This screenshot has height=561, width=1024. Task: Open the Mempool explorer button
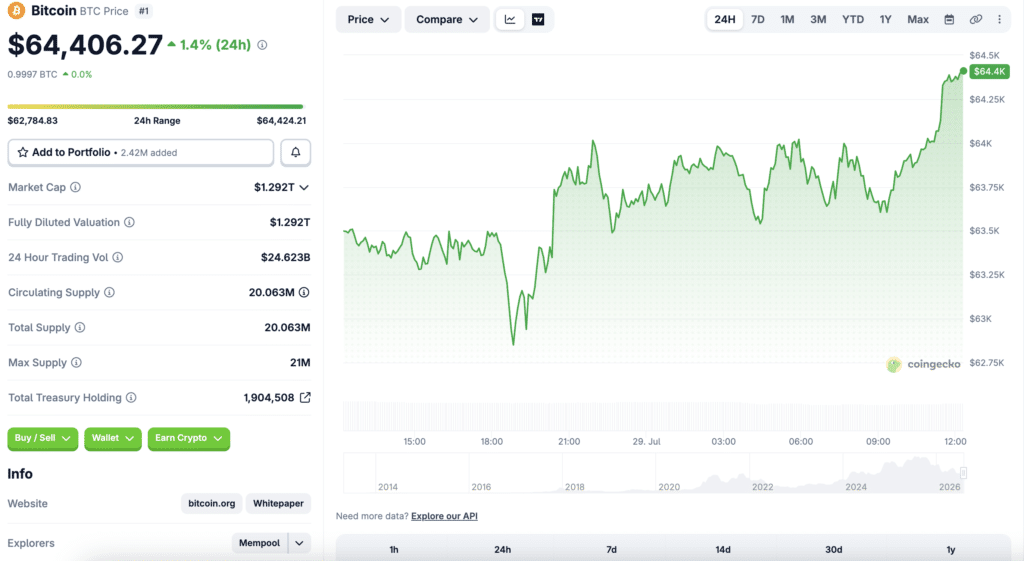coord(259,543)
